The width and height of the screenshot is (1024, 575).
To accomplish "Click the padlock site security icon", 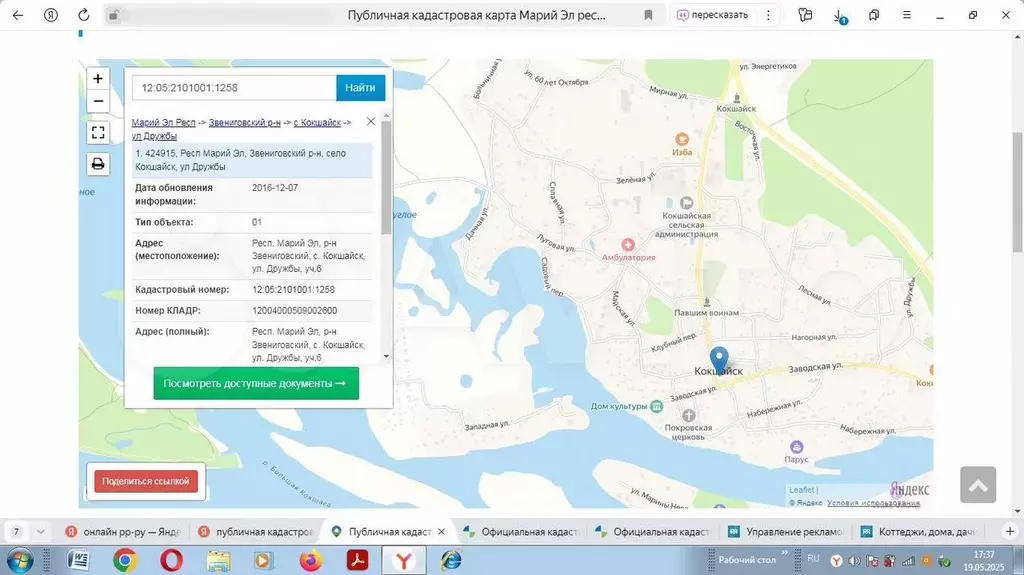I will (114, 15).
